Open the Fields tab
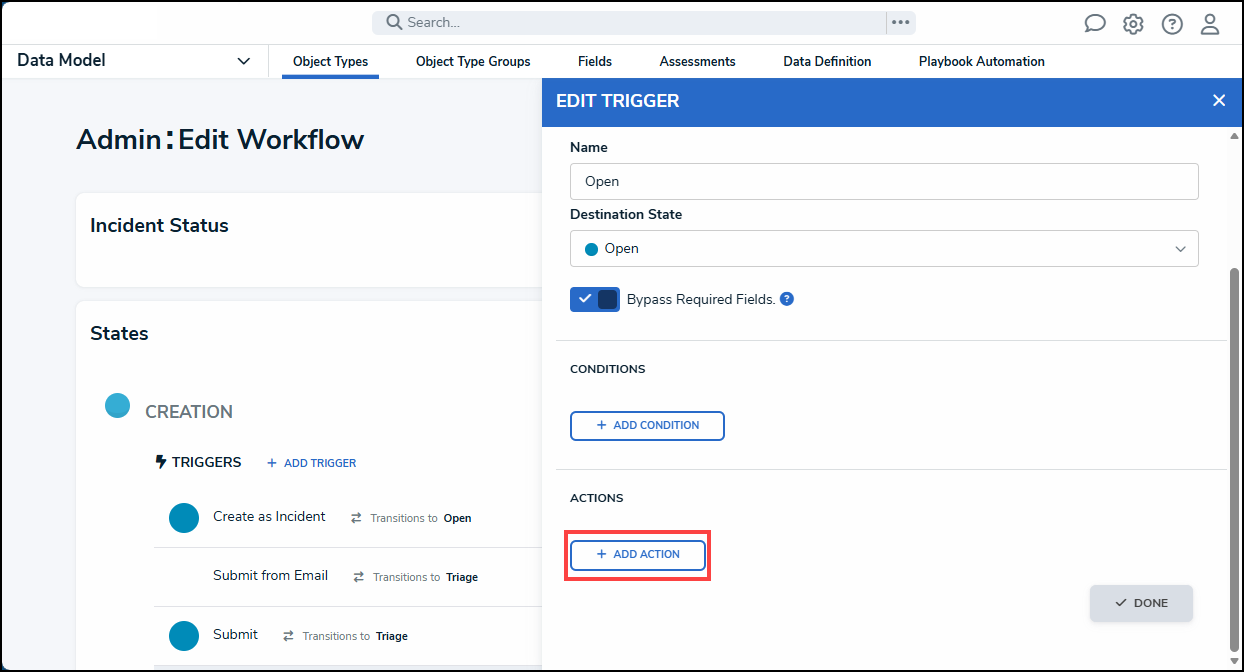The height and width of the screenshot is (672, 1244). 595,61
